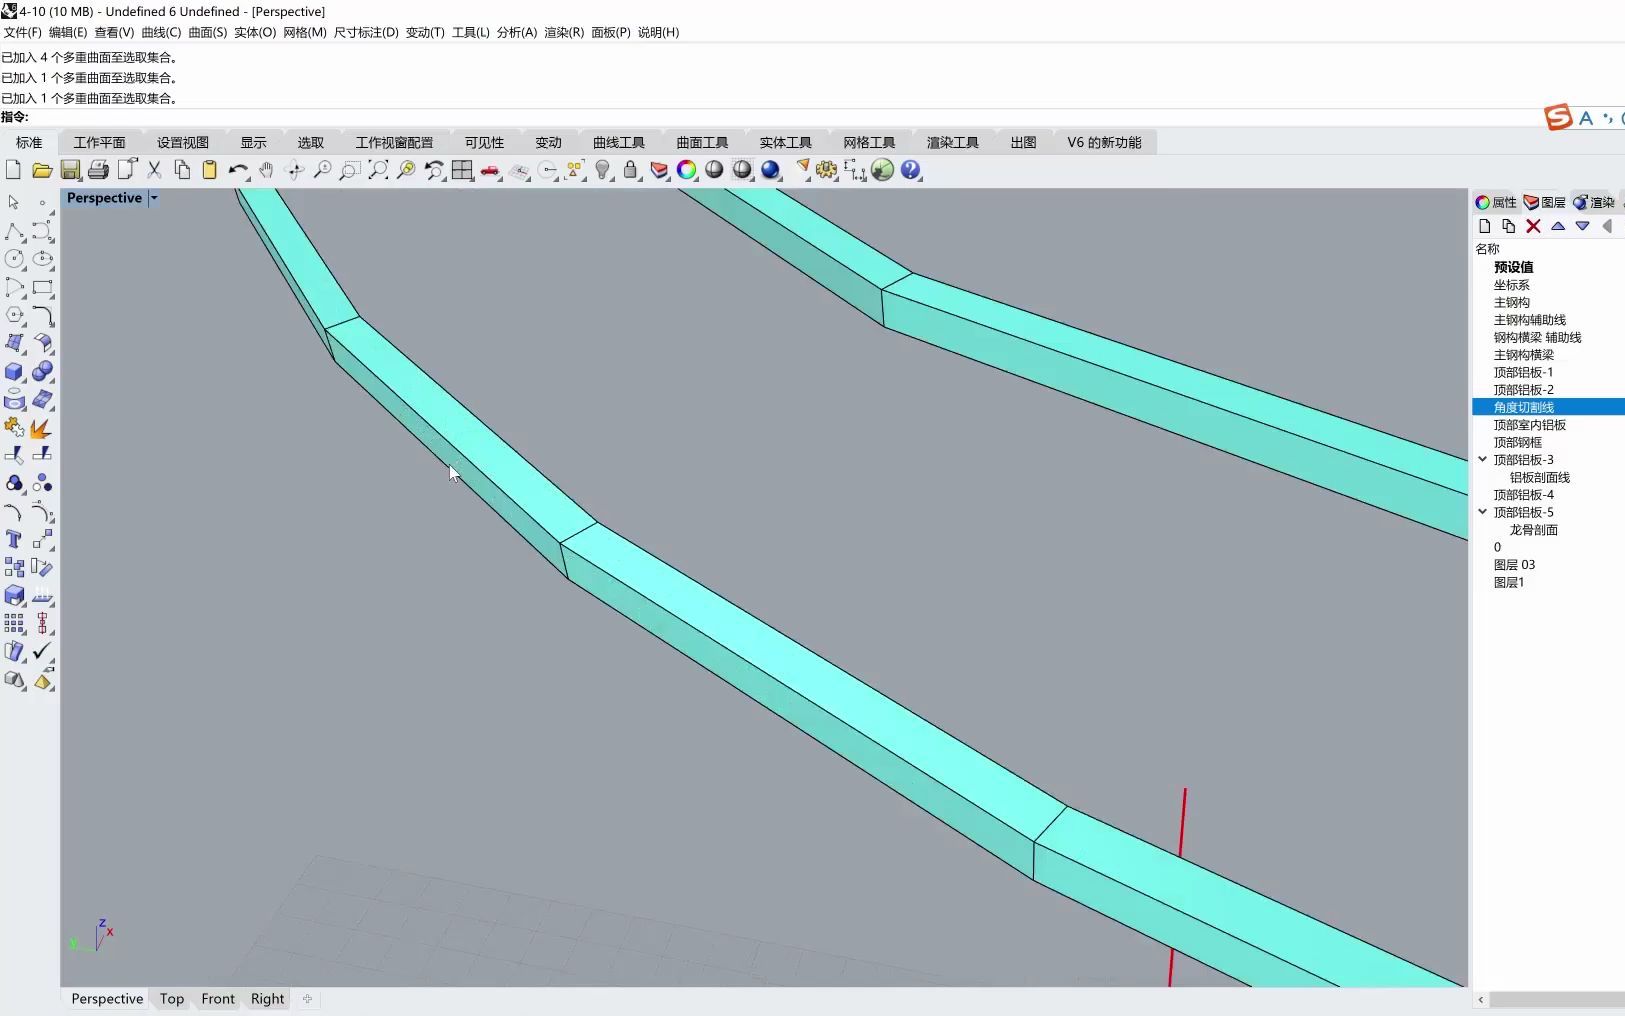Move selected layer up with the up arrow
Image resolution: width=1625 pixels, height=1016 pixels.
1559,227
